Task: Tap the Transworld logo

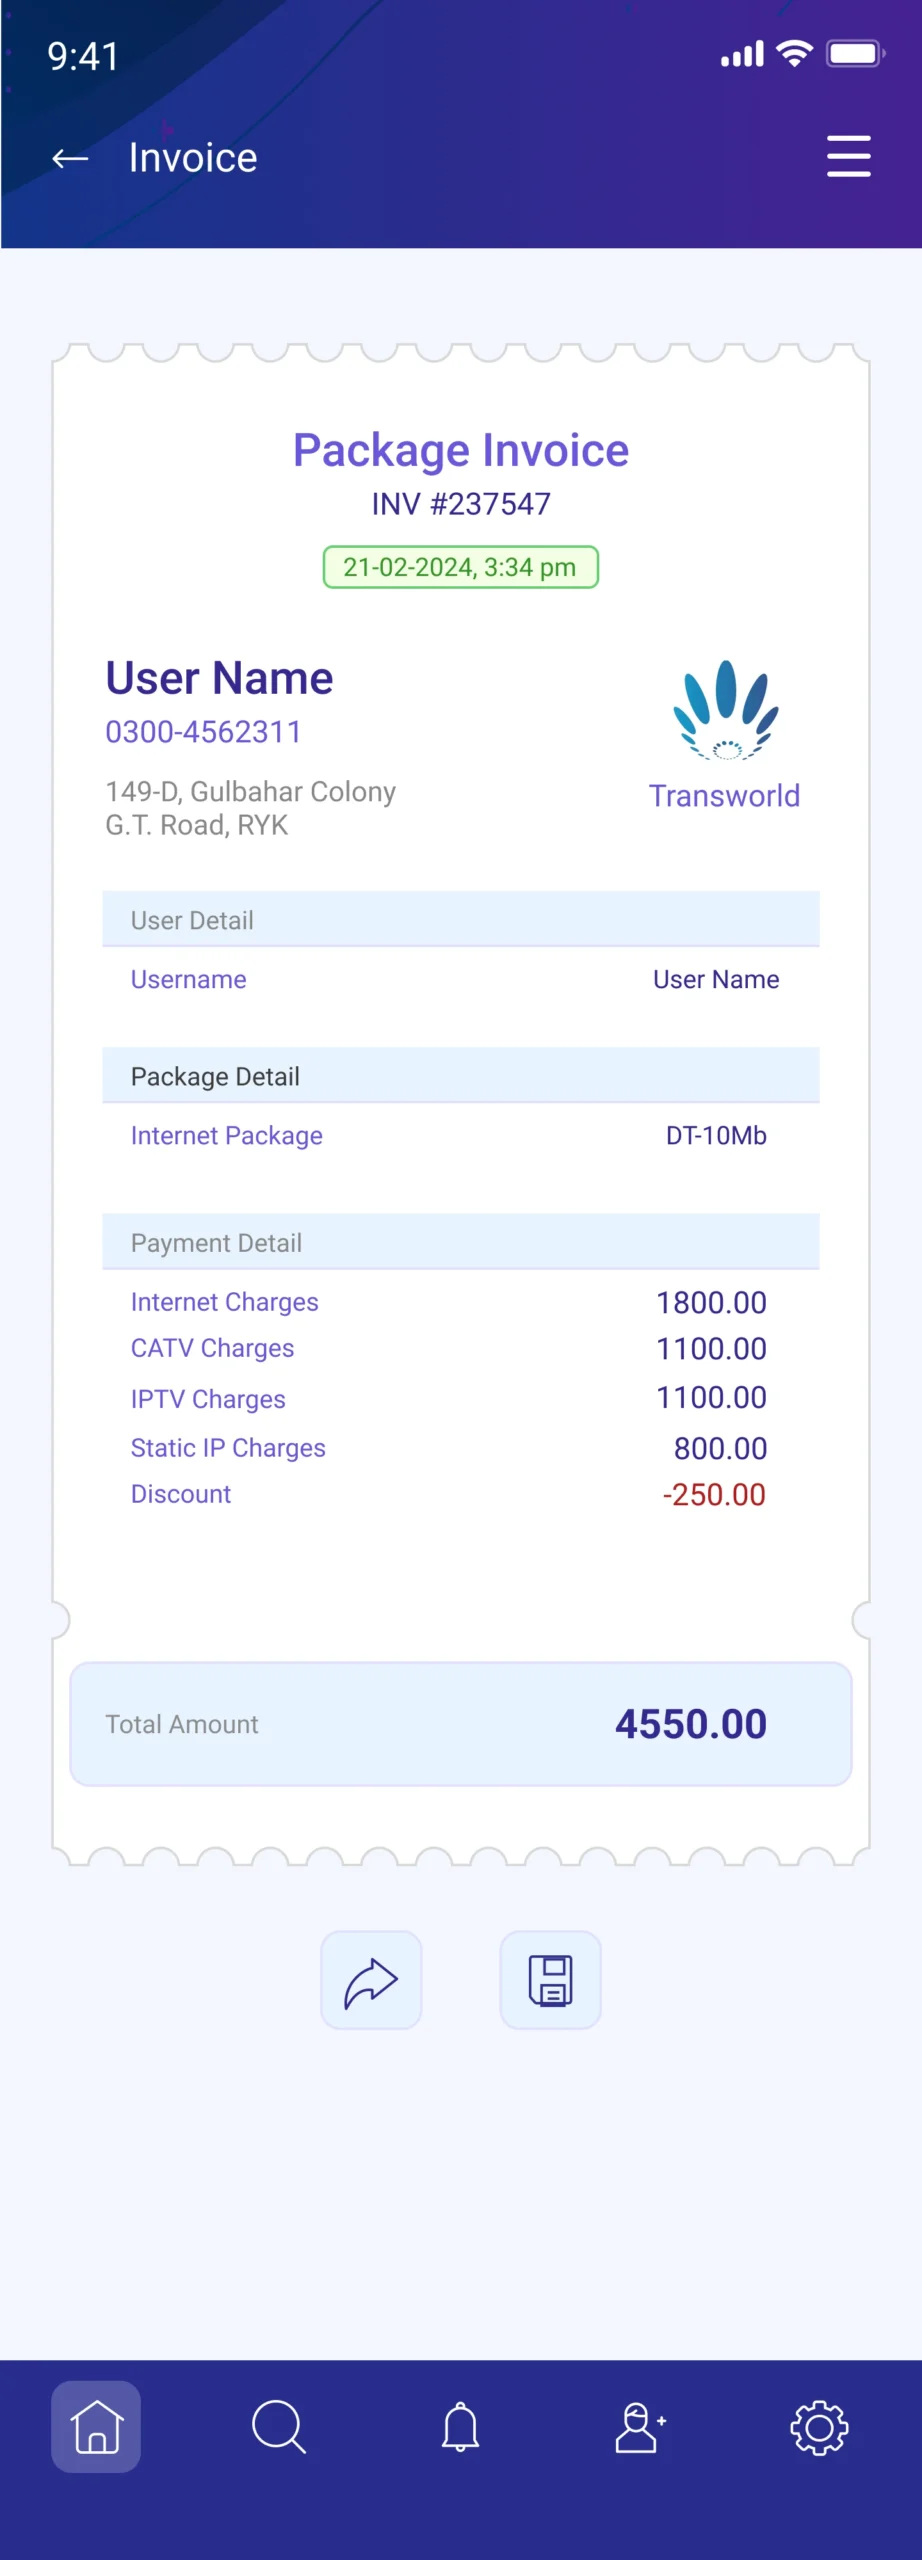Action: 725,735
